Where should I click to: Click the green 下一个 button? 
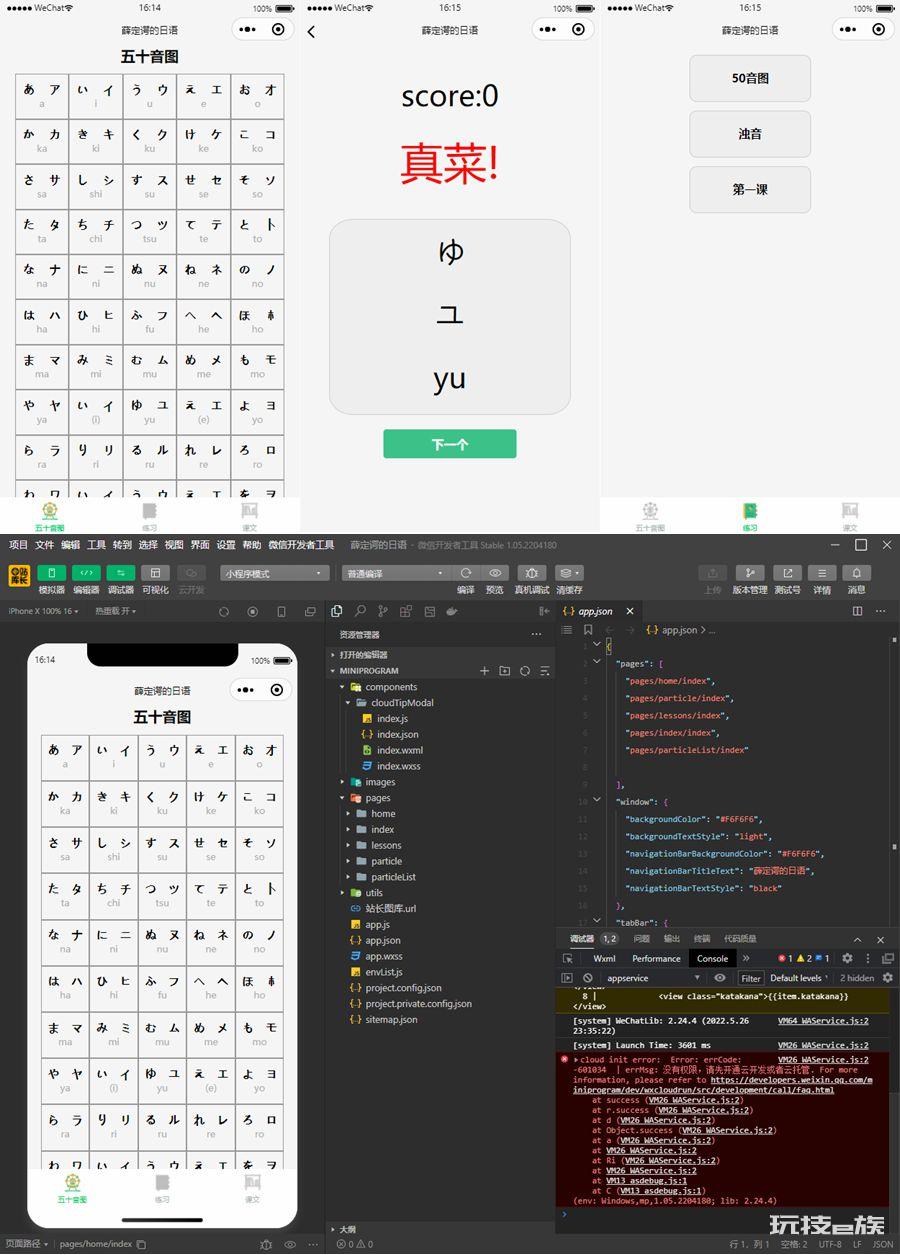click(450, 444)
